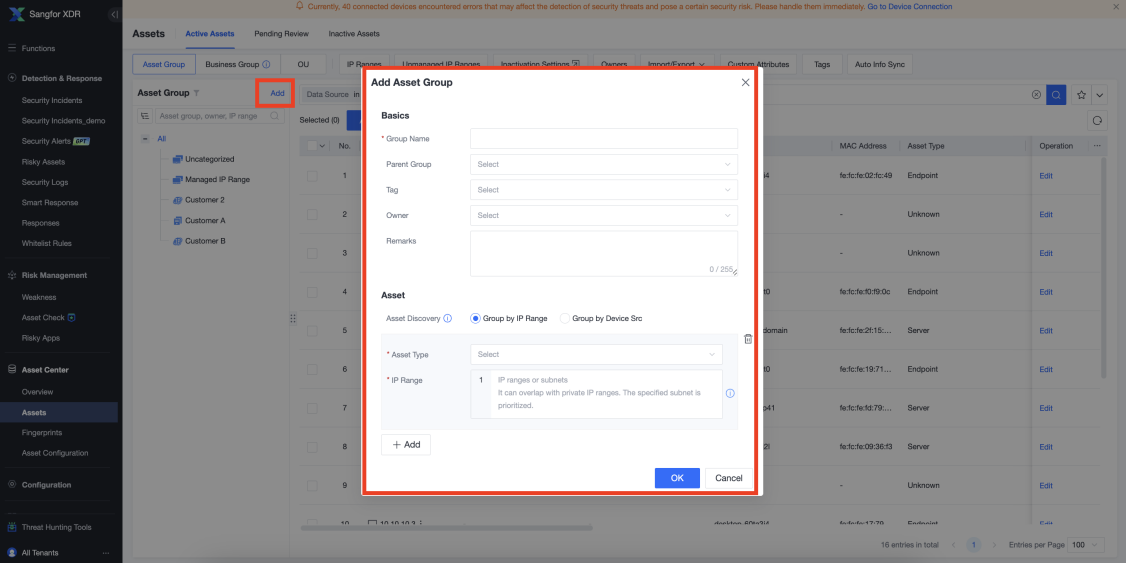The width and height of the screenshot is (1126, 563).
Task: Open Security Incidents in sidebar
Action: point(52,101)
